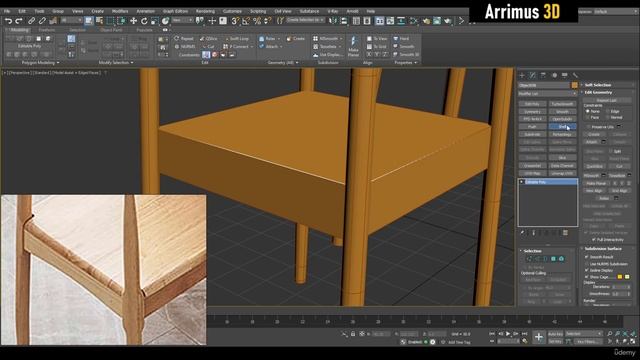Image resolution: width=640 pixels, height=360 pixels.
Task: Click the Configure Modifier Sets icon
Action: click(x=565, y=233)
